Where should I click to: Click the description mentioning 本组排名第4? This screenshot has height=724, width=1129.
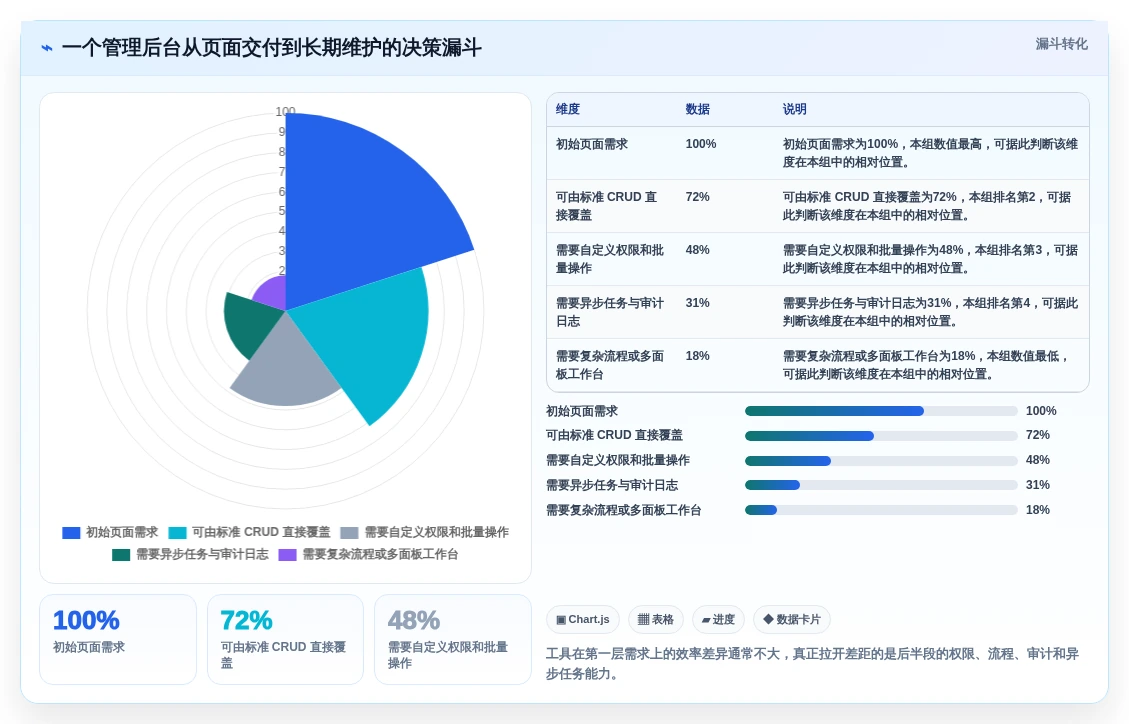coord(930,312)
